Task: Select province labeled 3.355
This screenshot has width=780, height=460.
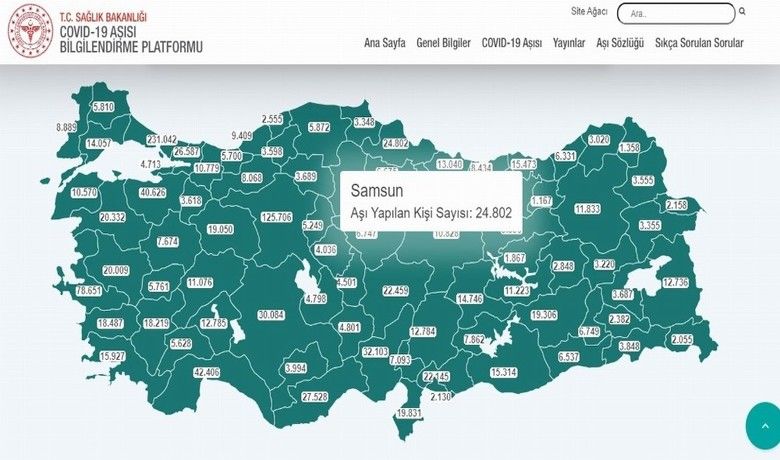Action: point(650,225)
